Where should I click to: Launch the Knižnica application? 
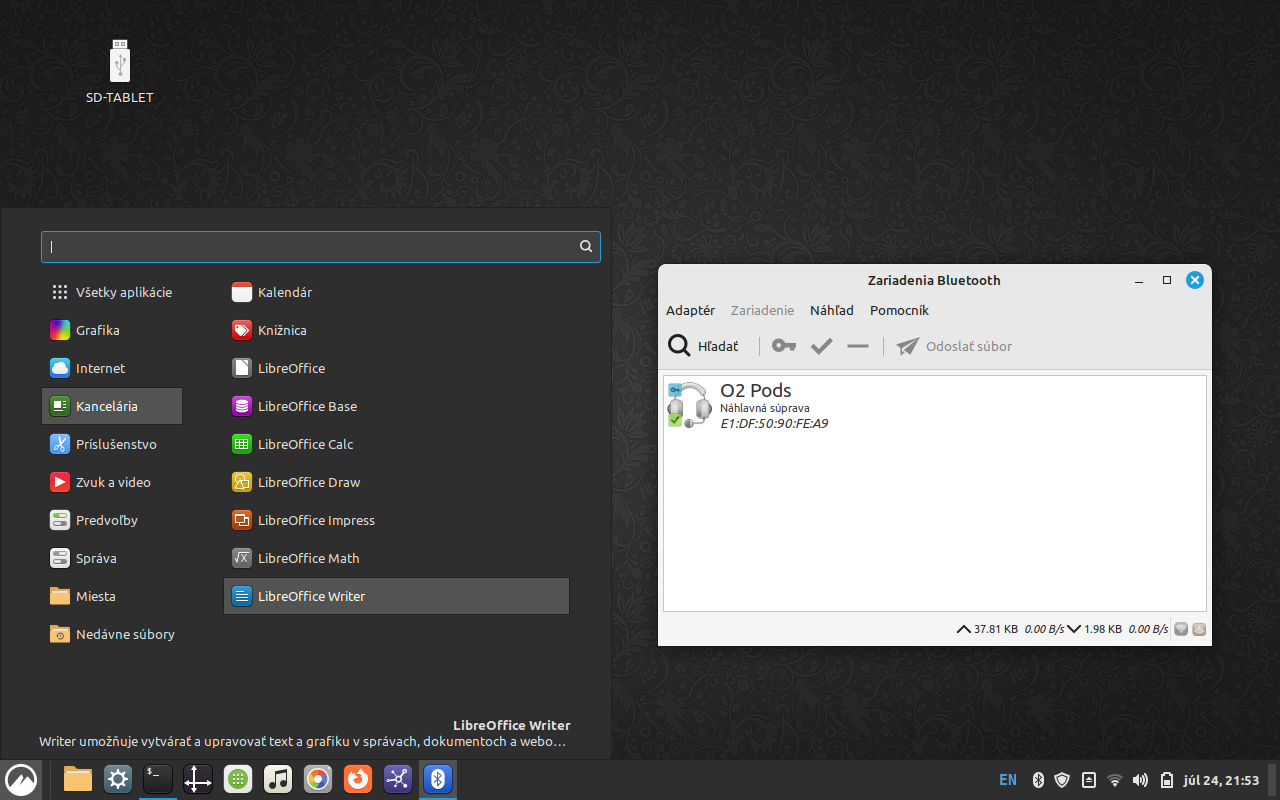396,330
